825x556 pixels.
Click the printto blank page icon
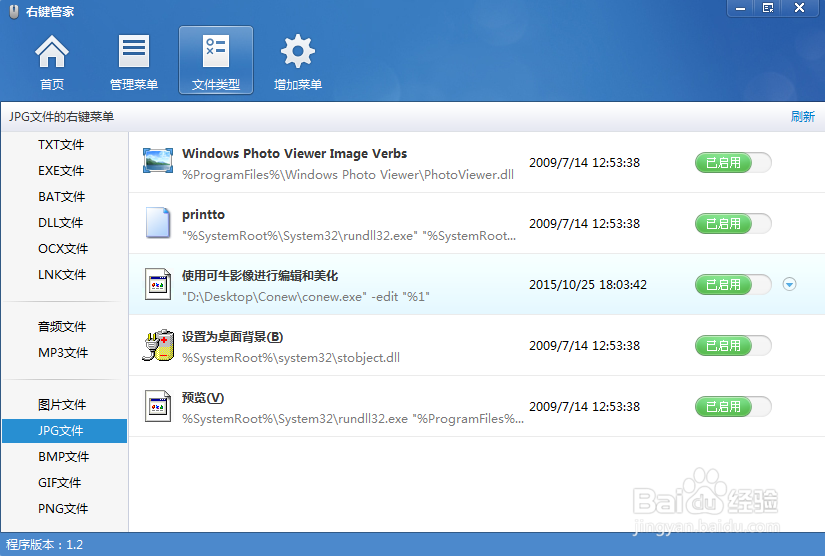point(158,223)
